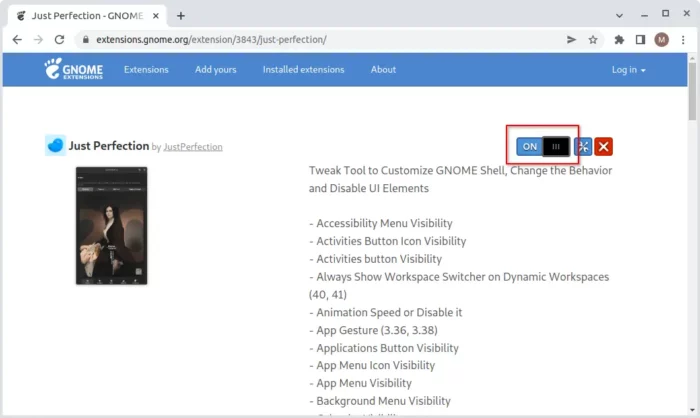700x418 pixels.
Task: Click the GNOME Extensions logo
Action: pyautogui.click(x=74, y=69)
